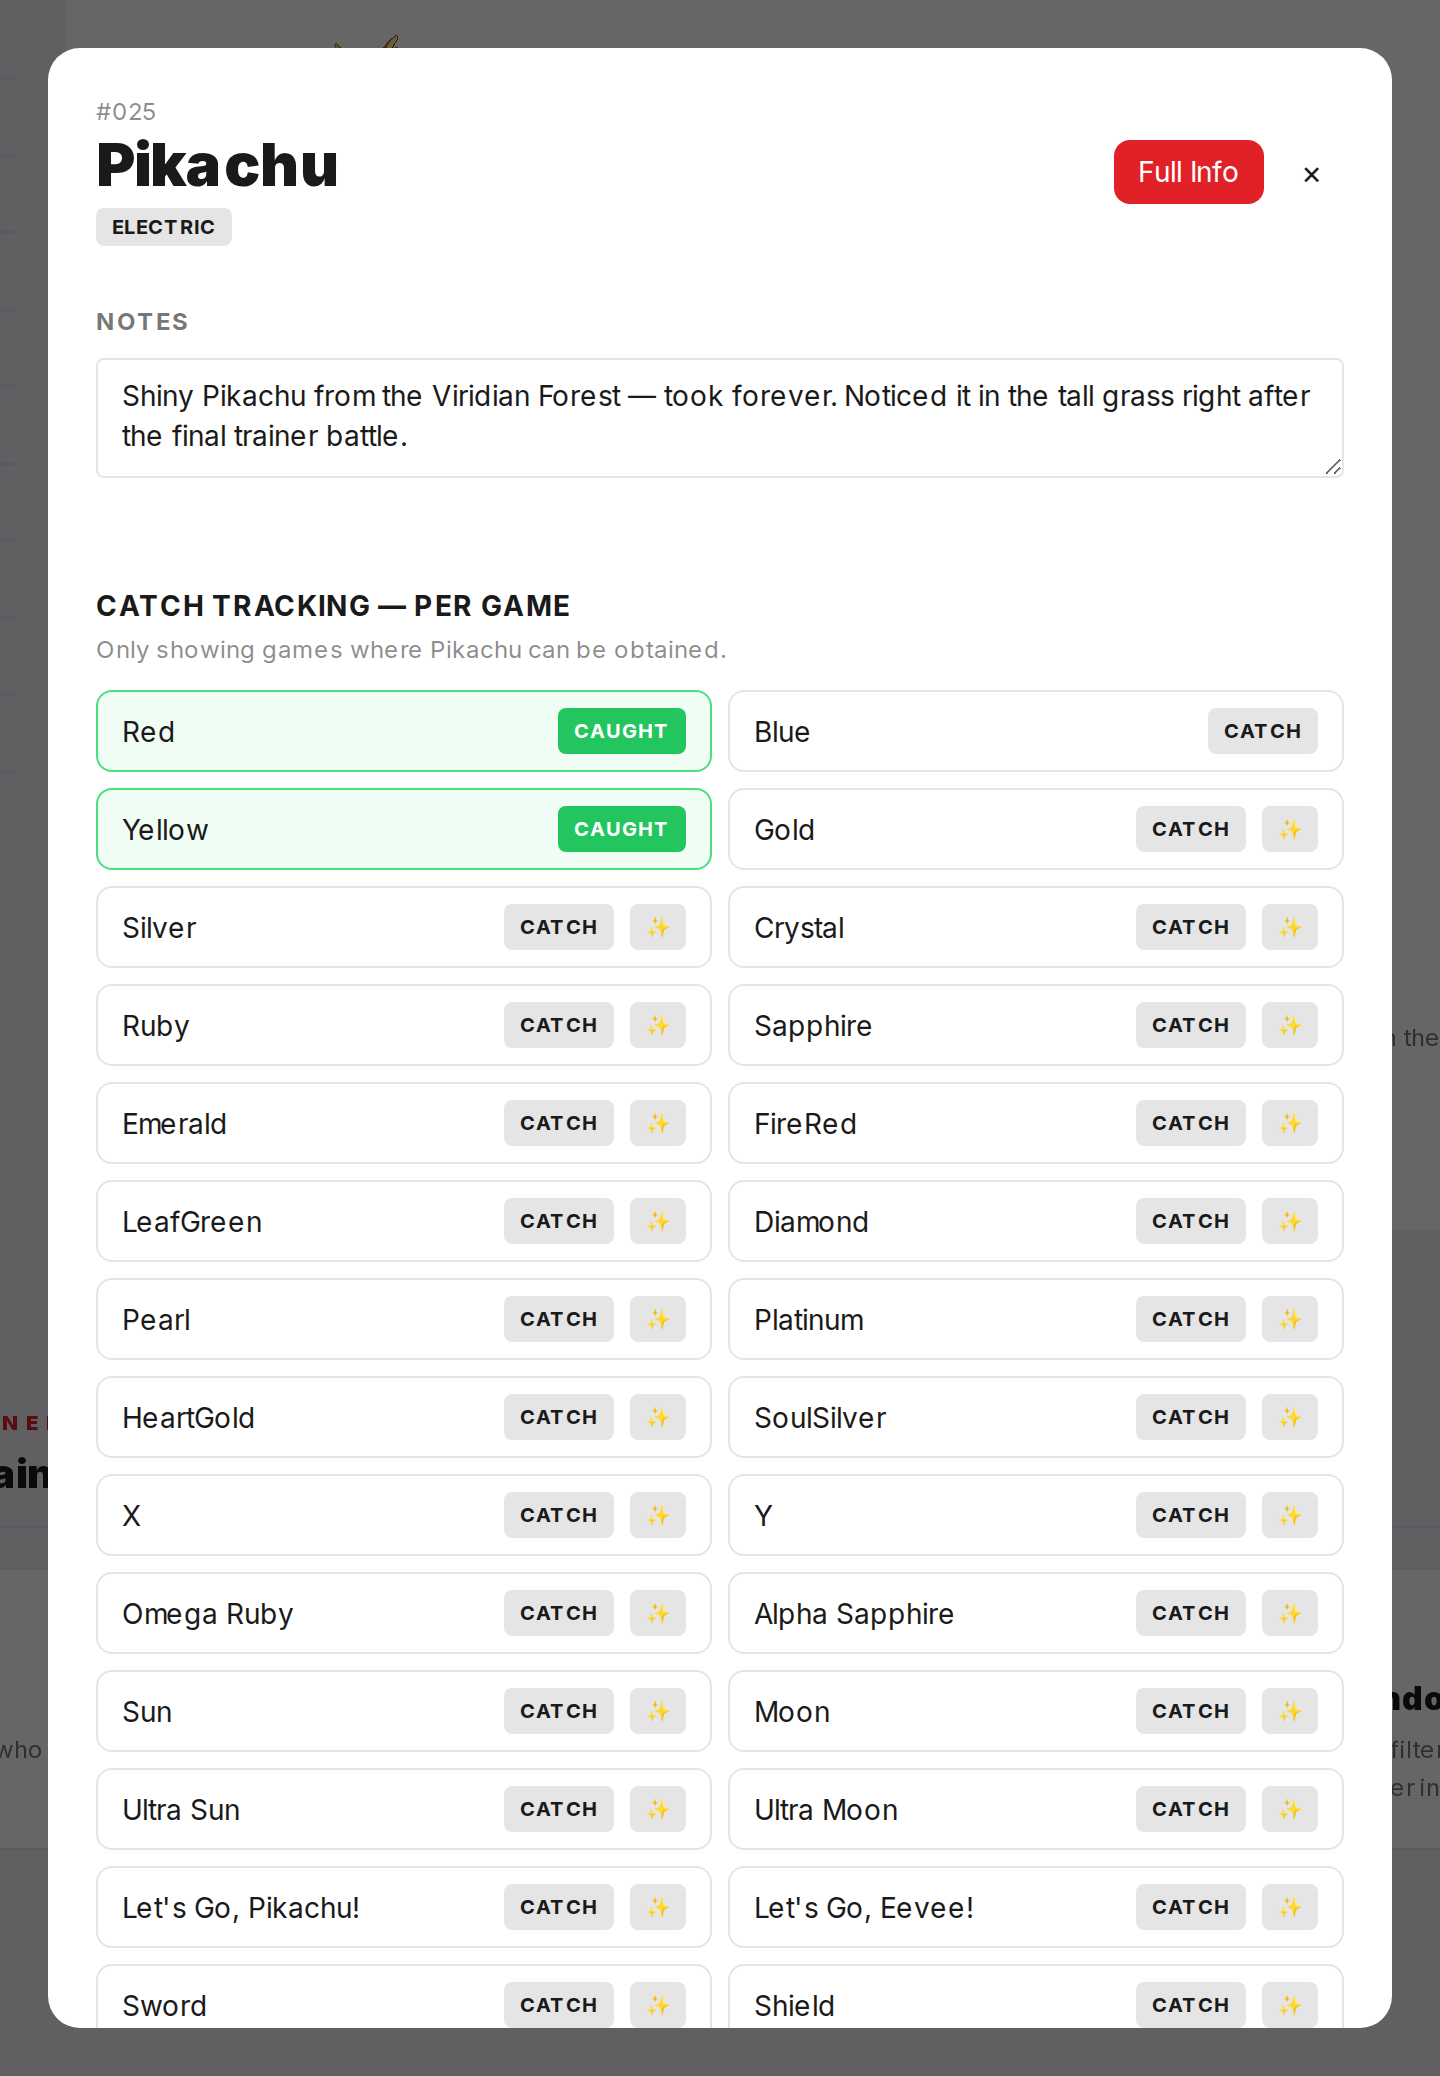1440x2076 pixels.
Task: Toggle shiny sparkle for LeafGreen
Action: (x=657, y=1221)
